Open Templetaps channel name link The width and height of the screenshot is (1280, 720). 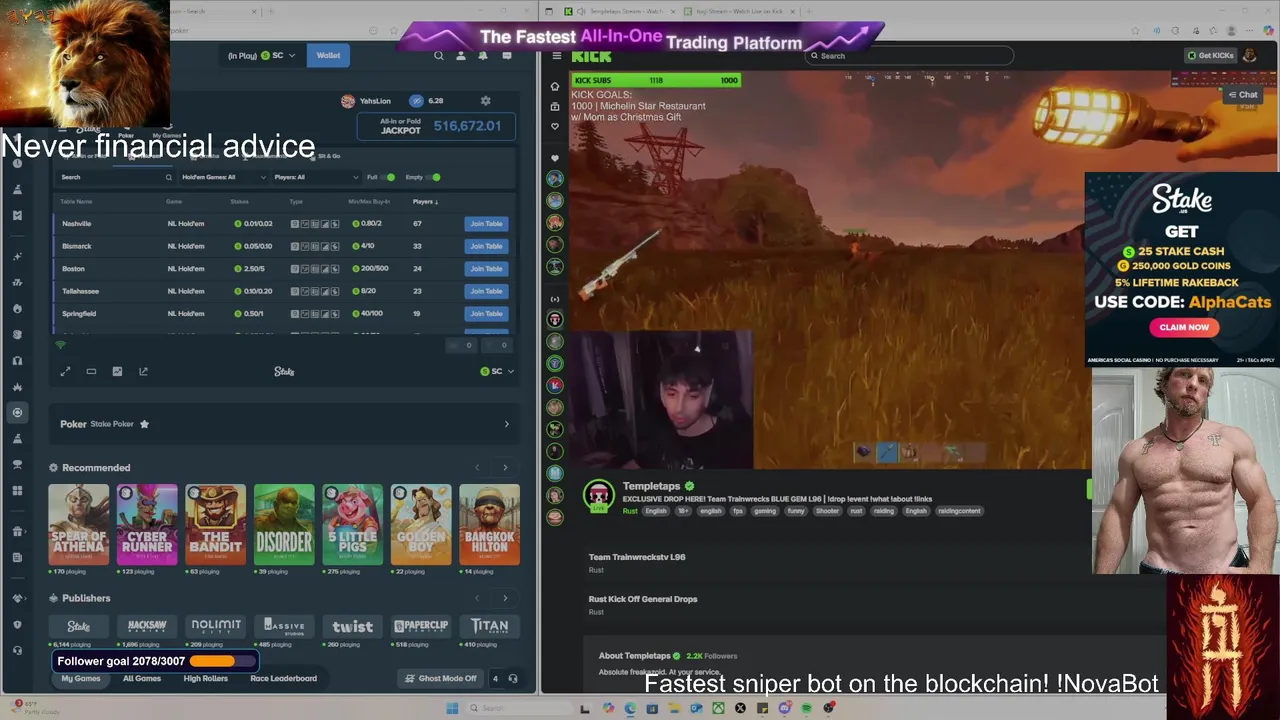pos(651,487)
